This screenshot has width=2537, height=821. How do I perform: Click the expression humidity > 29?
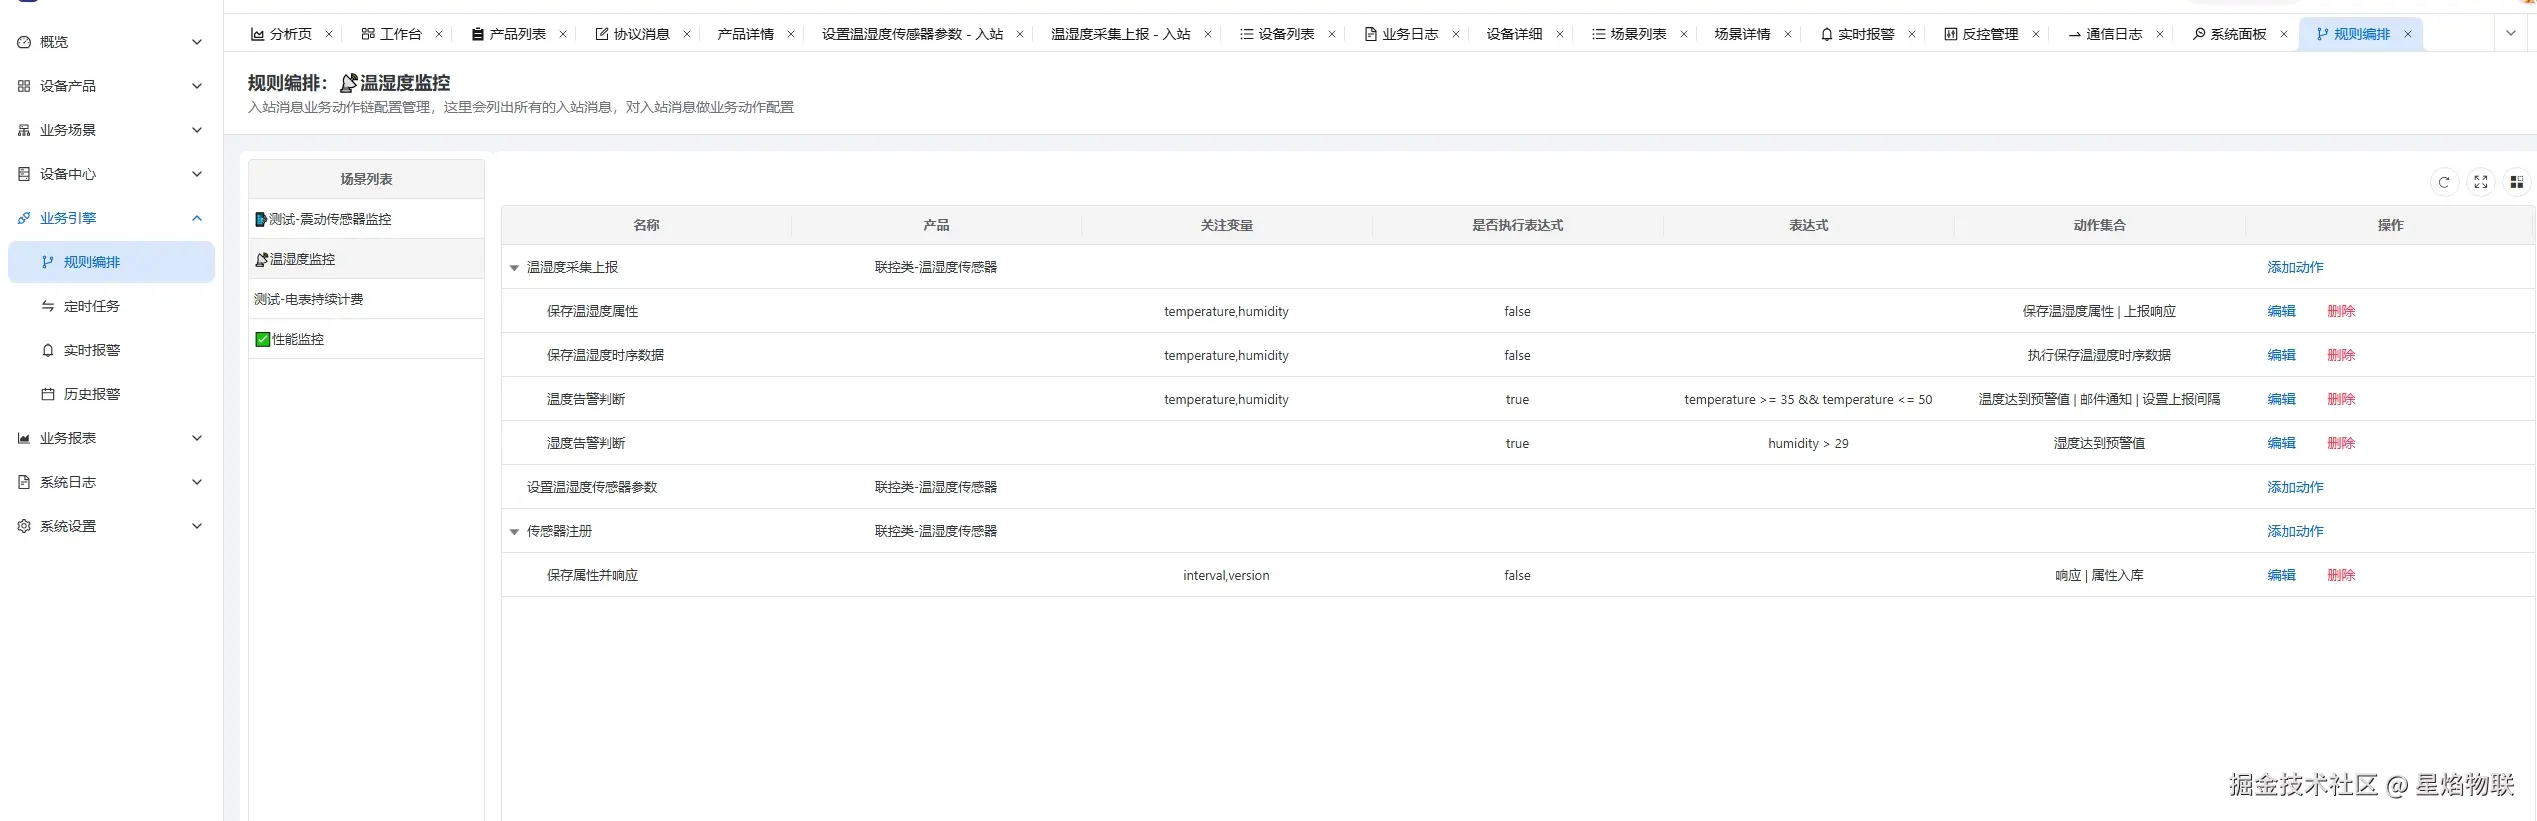1808,443
